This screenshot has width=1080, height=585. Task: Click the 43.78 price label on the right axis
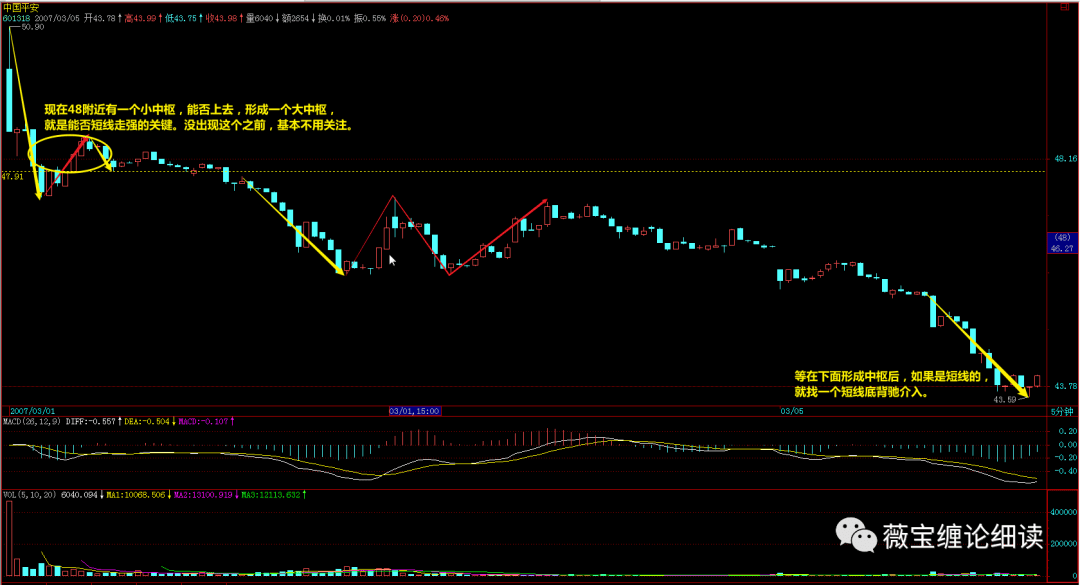1066,386
